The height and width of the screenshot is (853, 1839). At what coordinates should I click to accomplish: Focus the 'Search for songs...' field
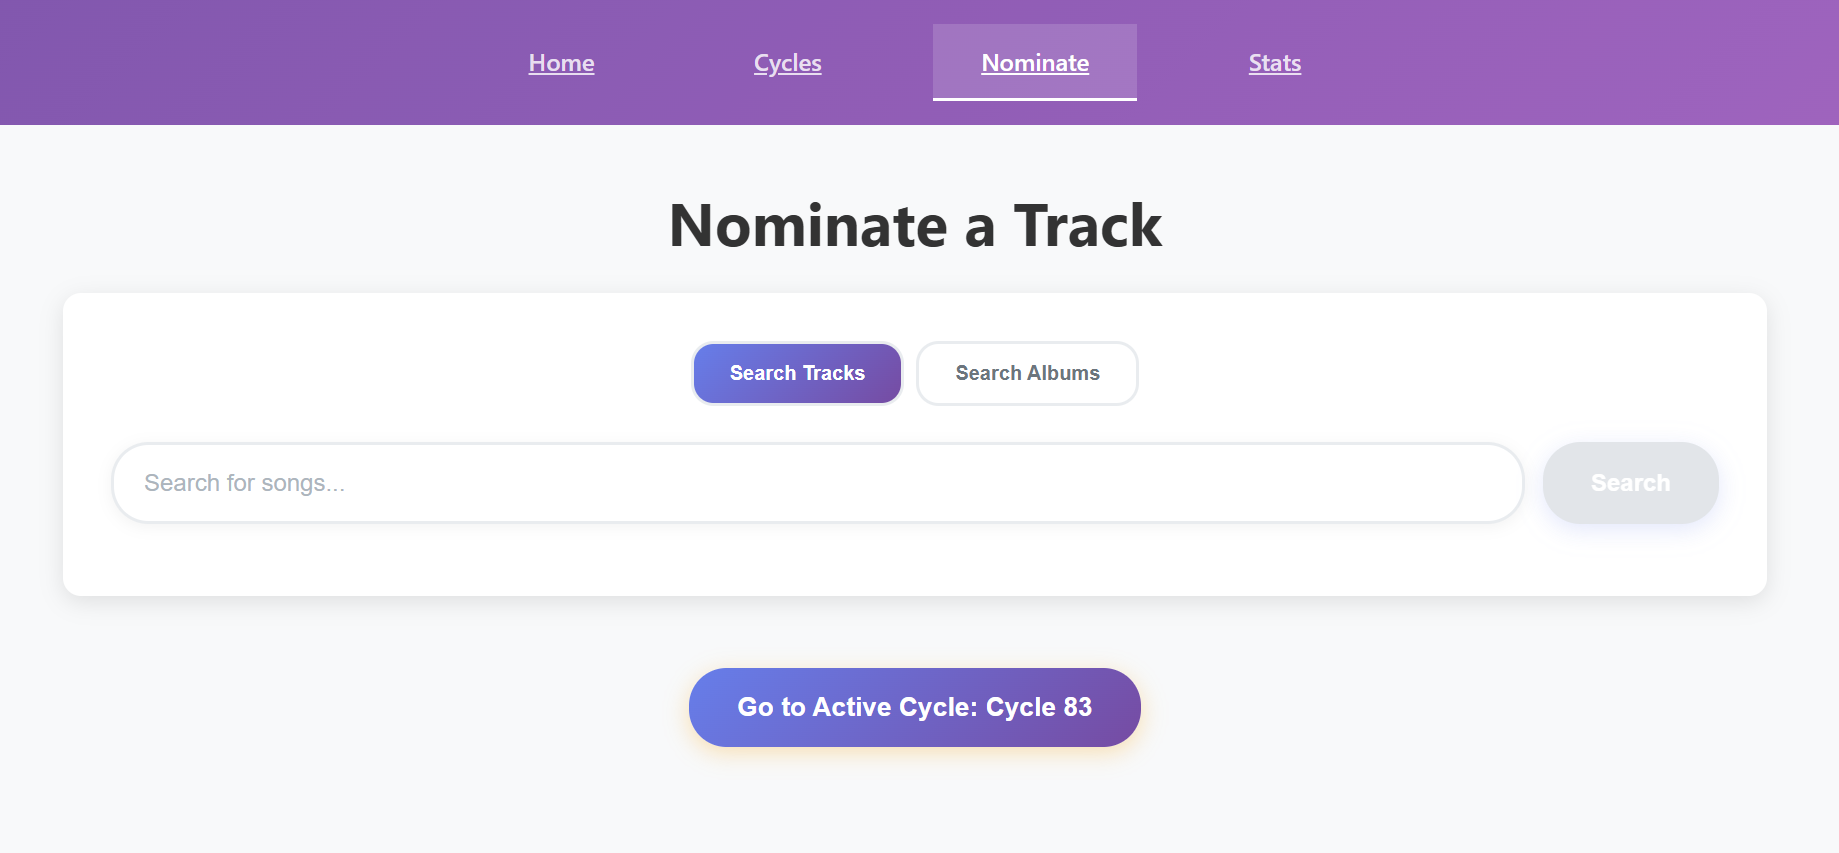816,483
